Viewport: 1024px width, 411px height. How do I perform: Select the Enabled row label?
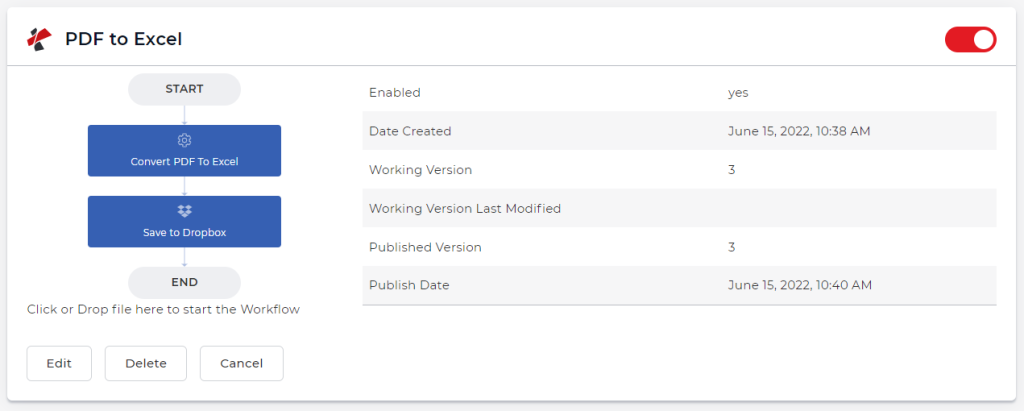[x=394, y=92]
